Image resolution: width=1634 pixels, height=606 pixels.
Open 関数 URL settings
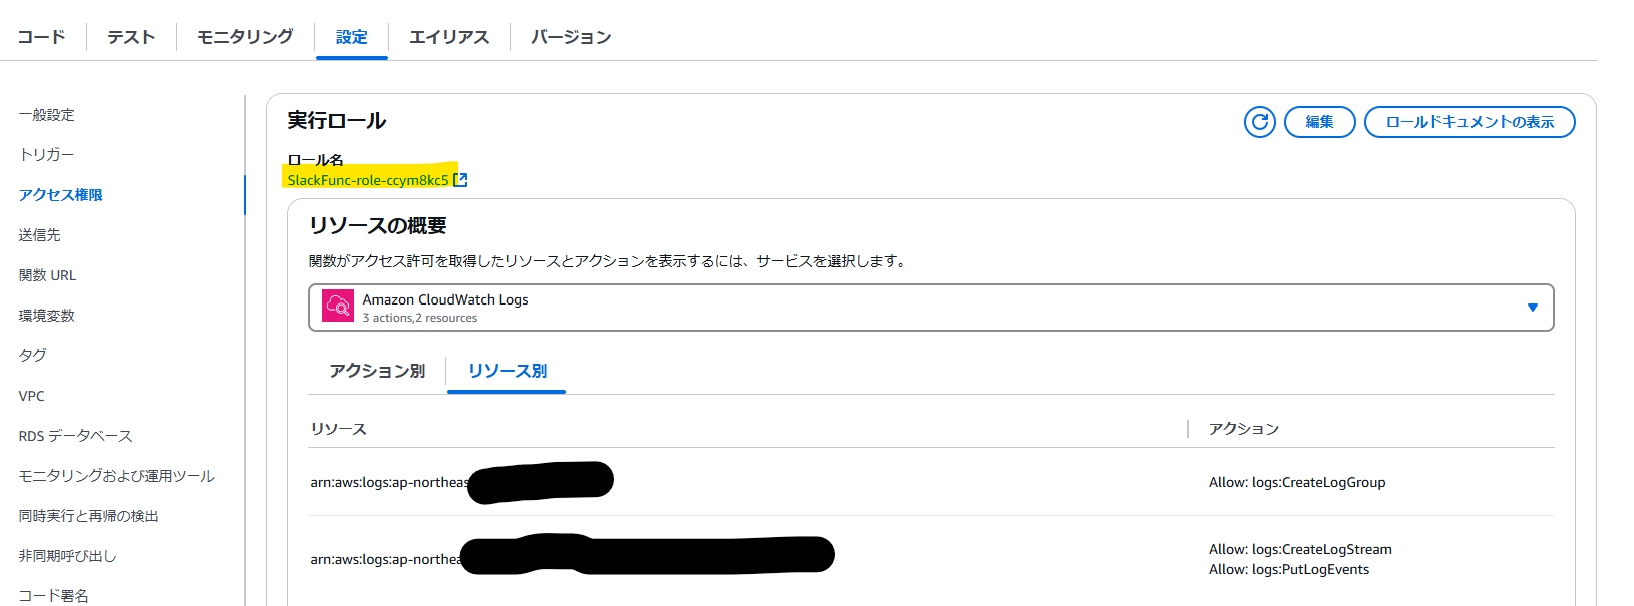pyautogui.click(x=47, y=275)
